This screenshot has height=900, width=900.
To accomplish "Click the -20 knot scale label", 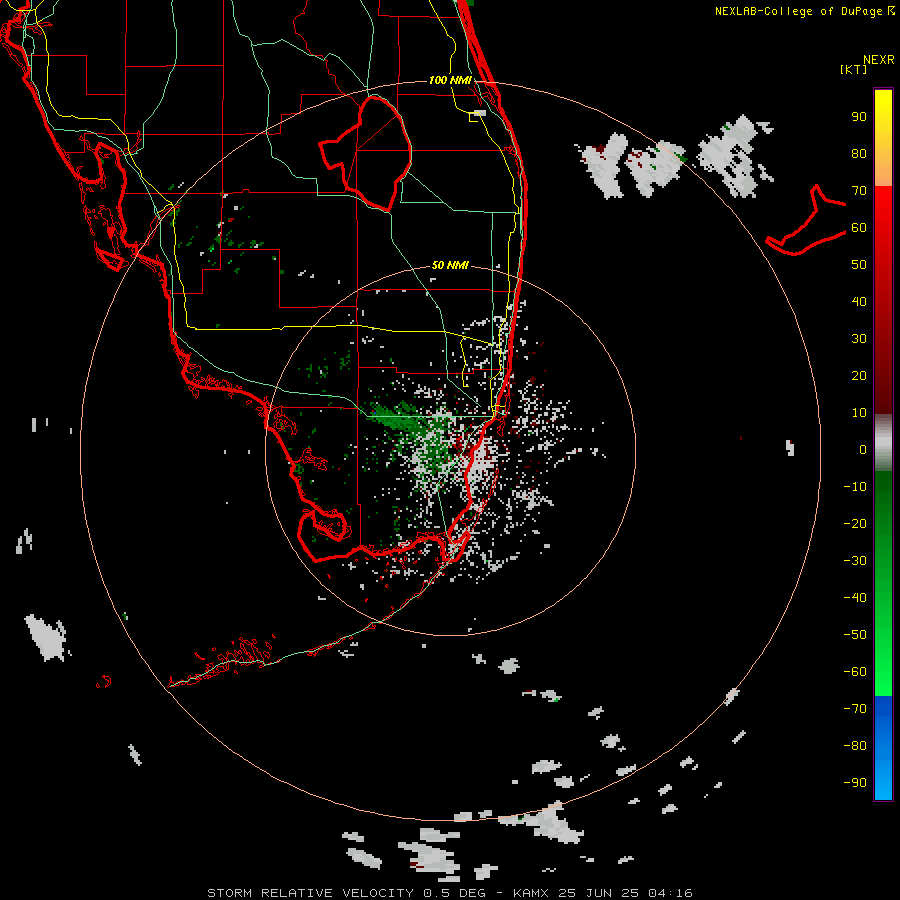I will (x=855, y=523).
